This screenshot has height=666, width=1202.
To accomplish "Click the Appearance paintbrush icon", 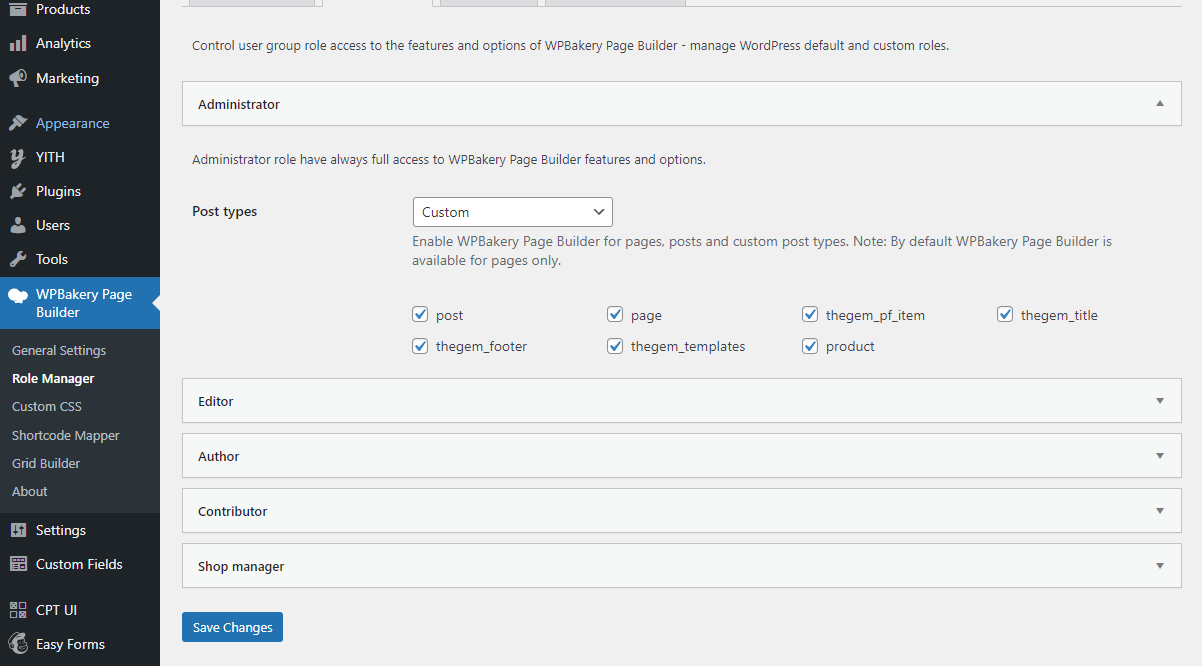I will pyautogui.click(x=18, y=123).
